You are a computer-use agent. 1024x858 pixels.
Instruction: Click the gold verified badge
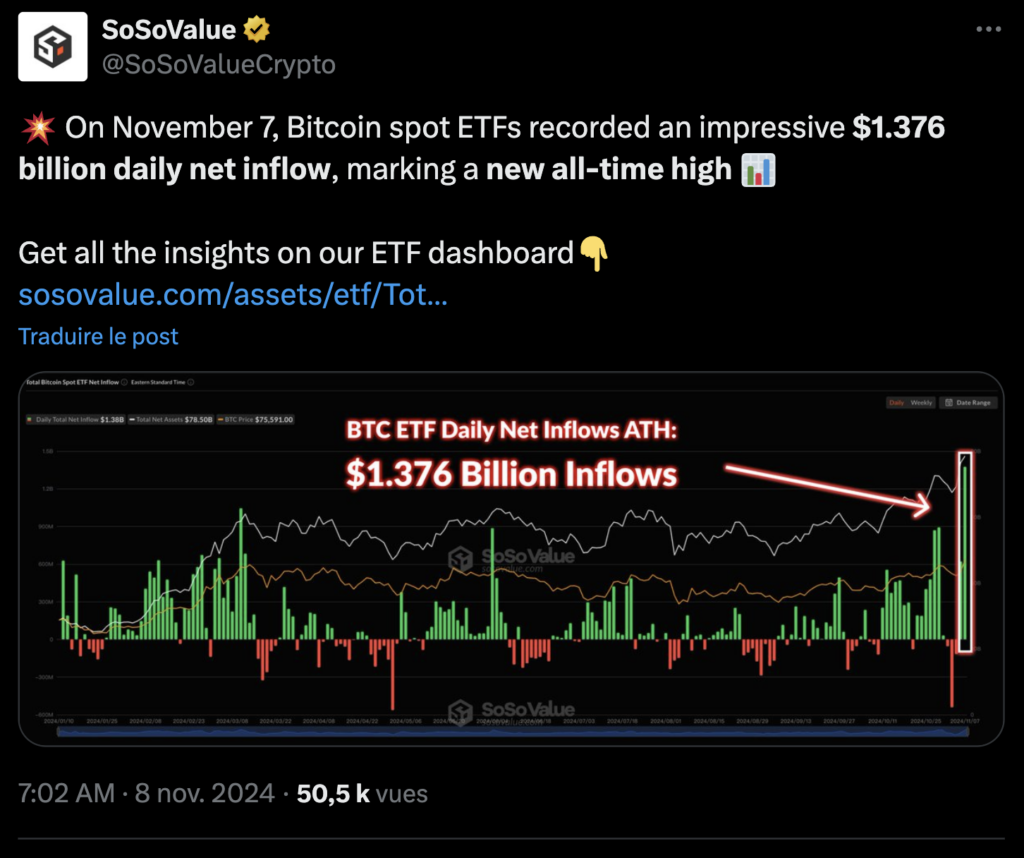pos(257,31)
